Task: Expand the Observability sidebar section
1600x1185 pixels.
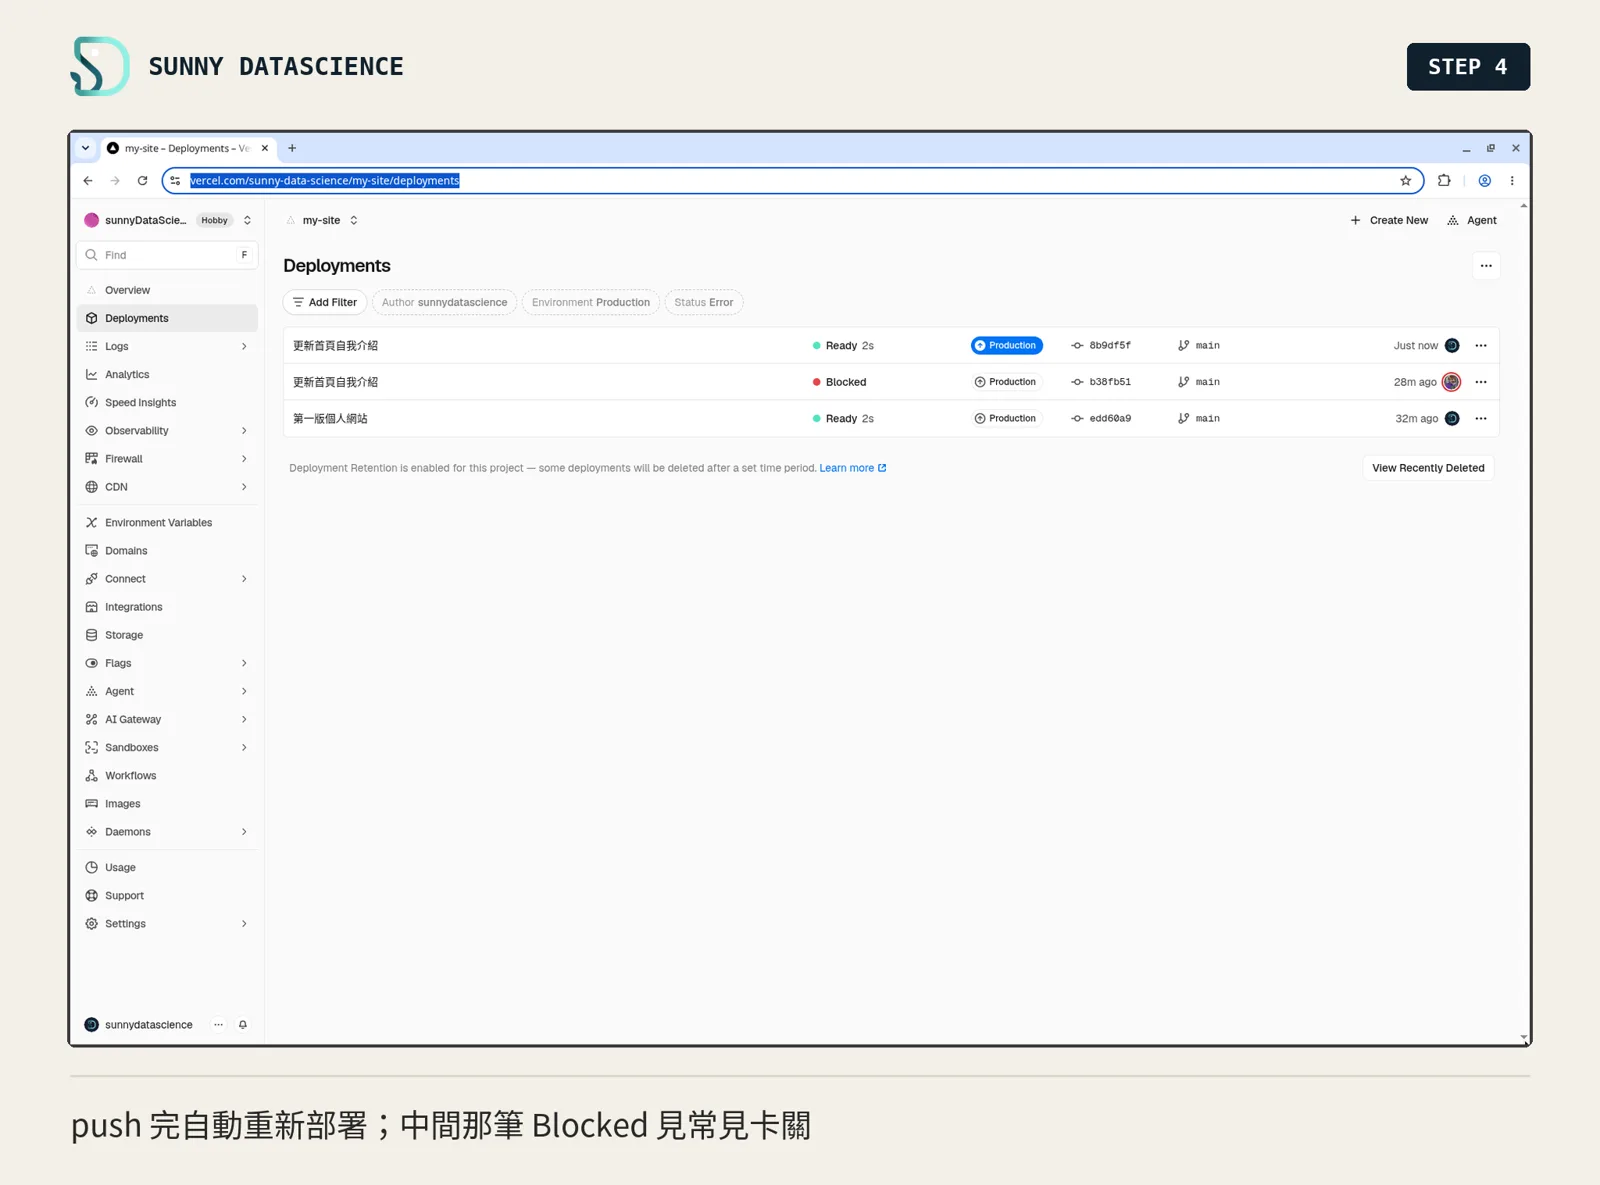Action: coord(244,431)
